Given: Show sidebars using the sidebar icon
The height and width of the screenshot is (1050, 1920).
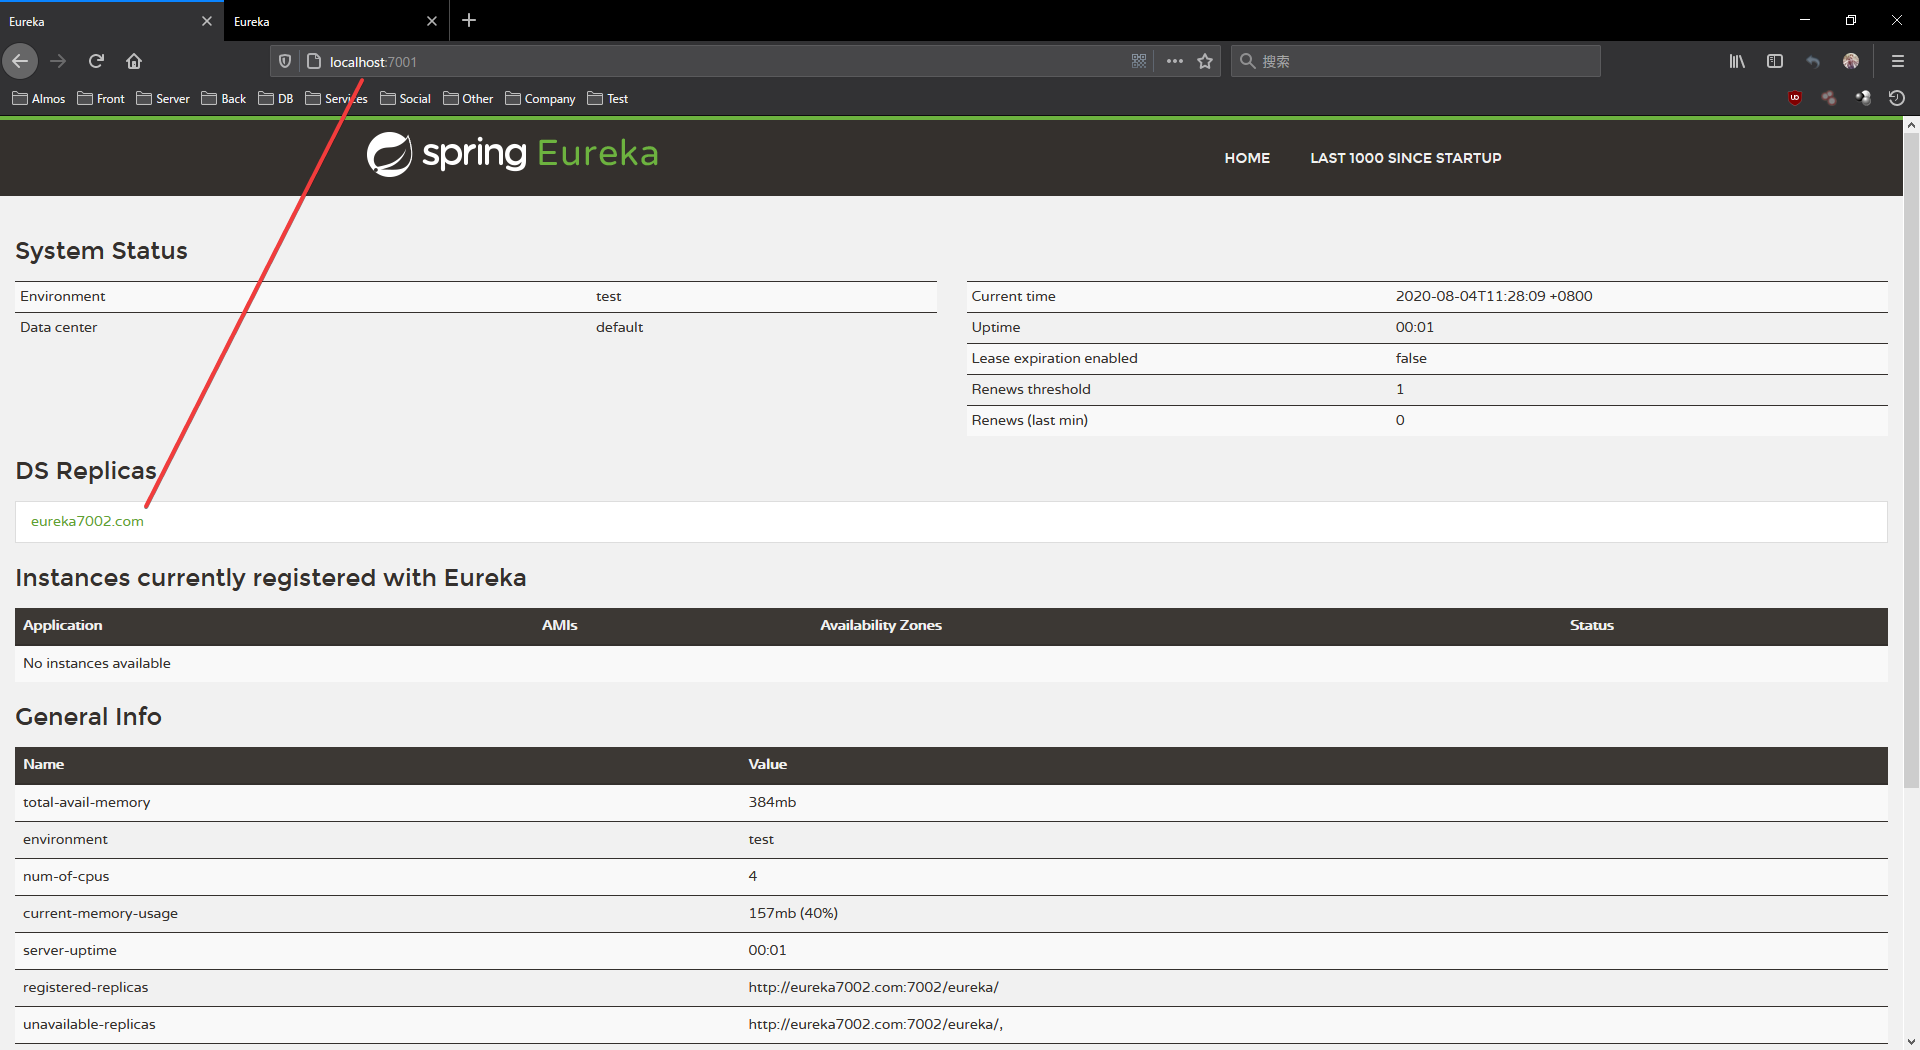Looking at the screenshot, I should click(x=1775, y=61).
